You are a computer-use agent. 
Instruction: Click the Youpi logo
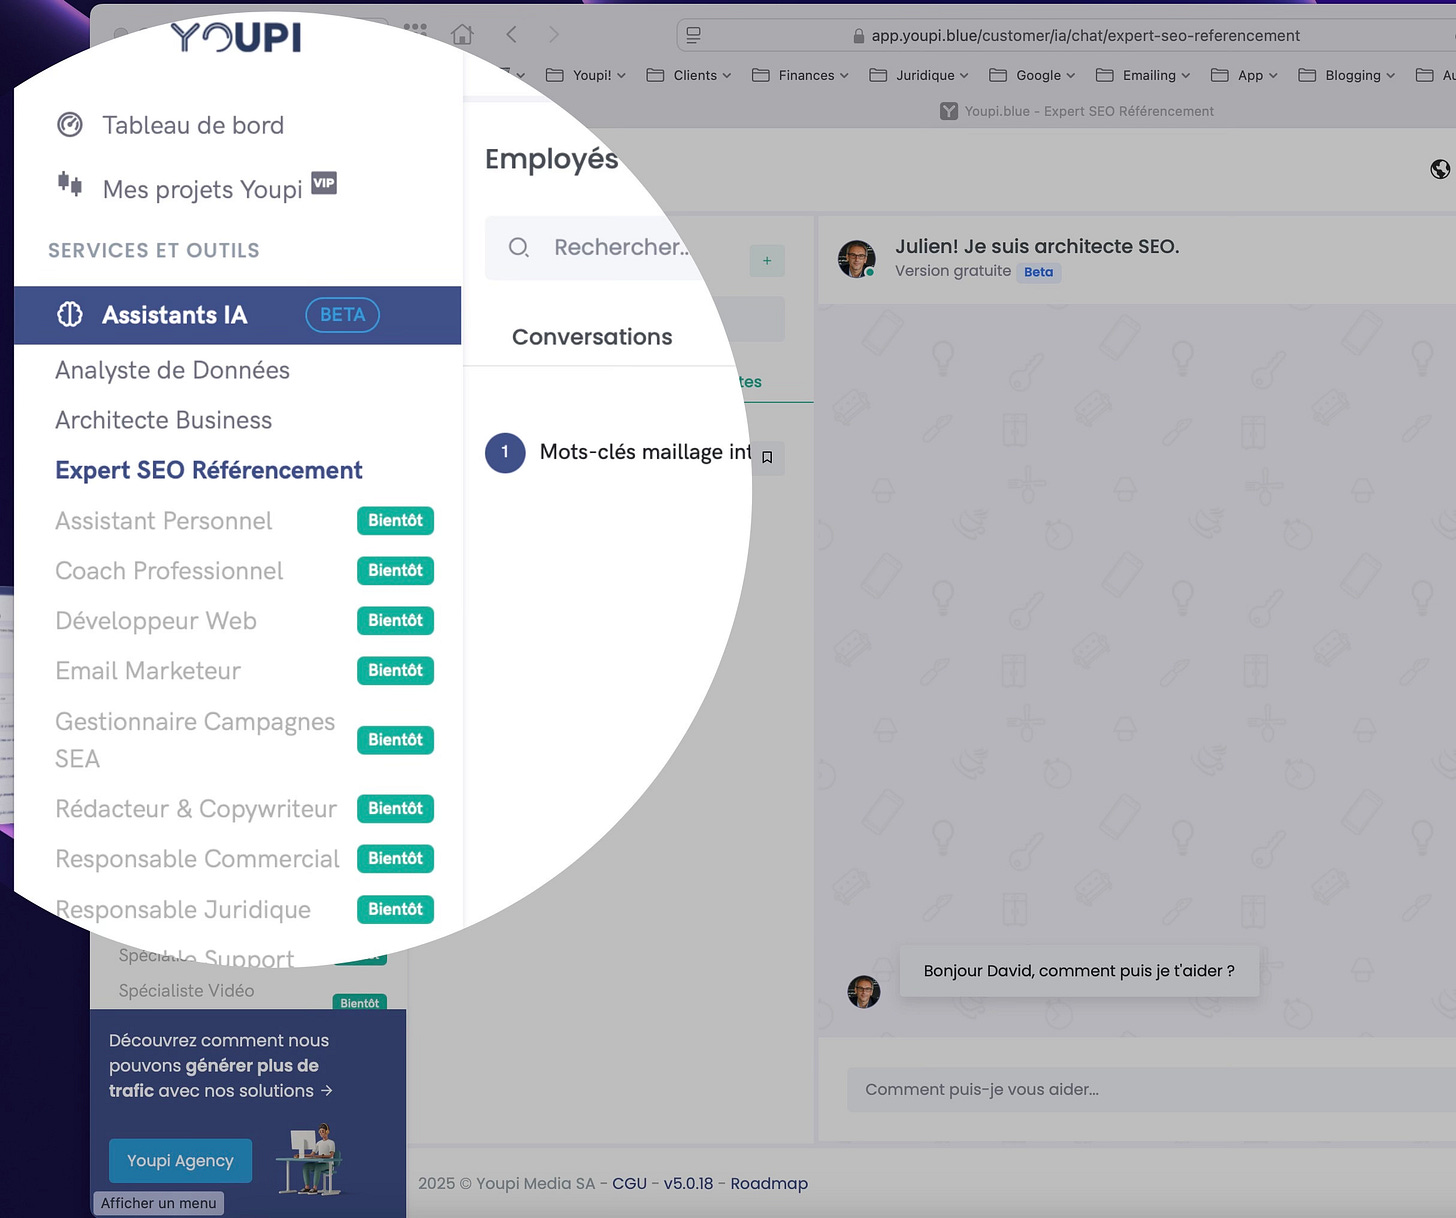(x=236, y=37)
